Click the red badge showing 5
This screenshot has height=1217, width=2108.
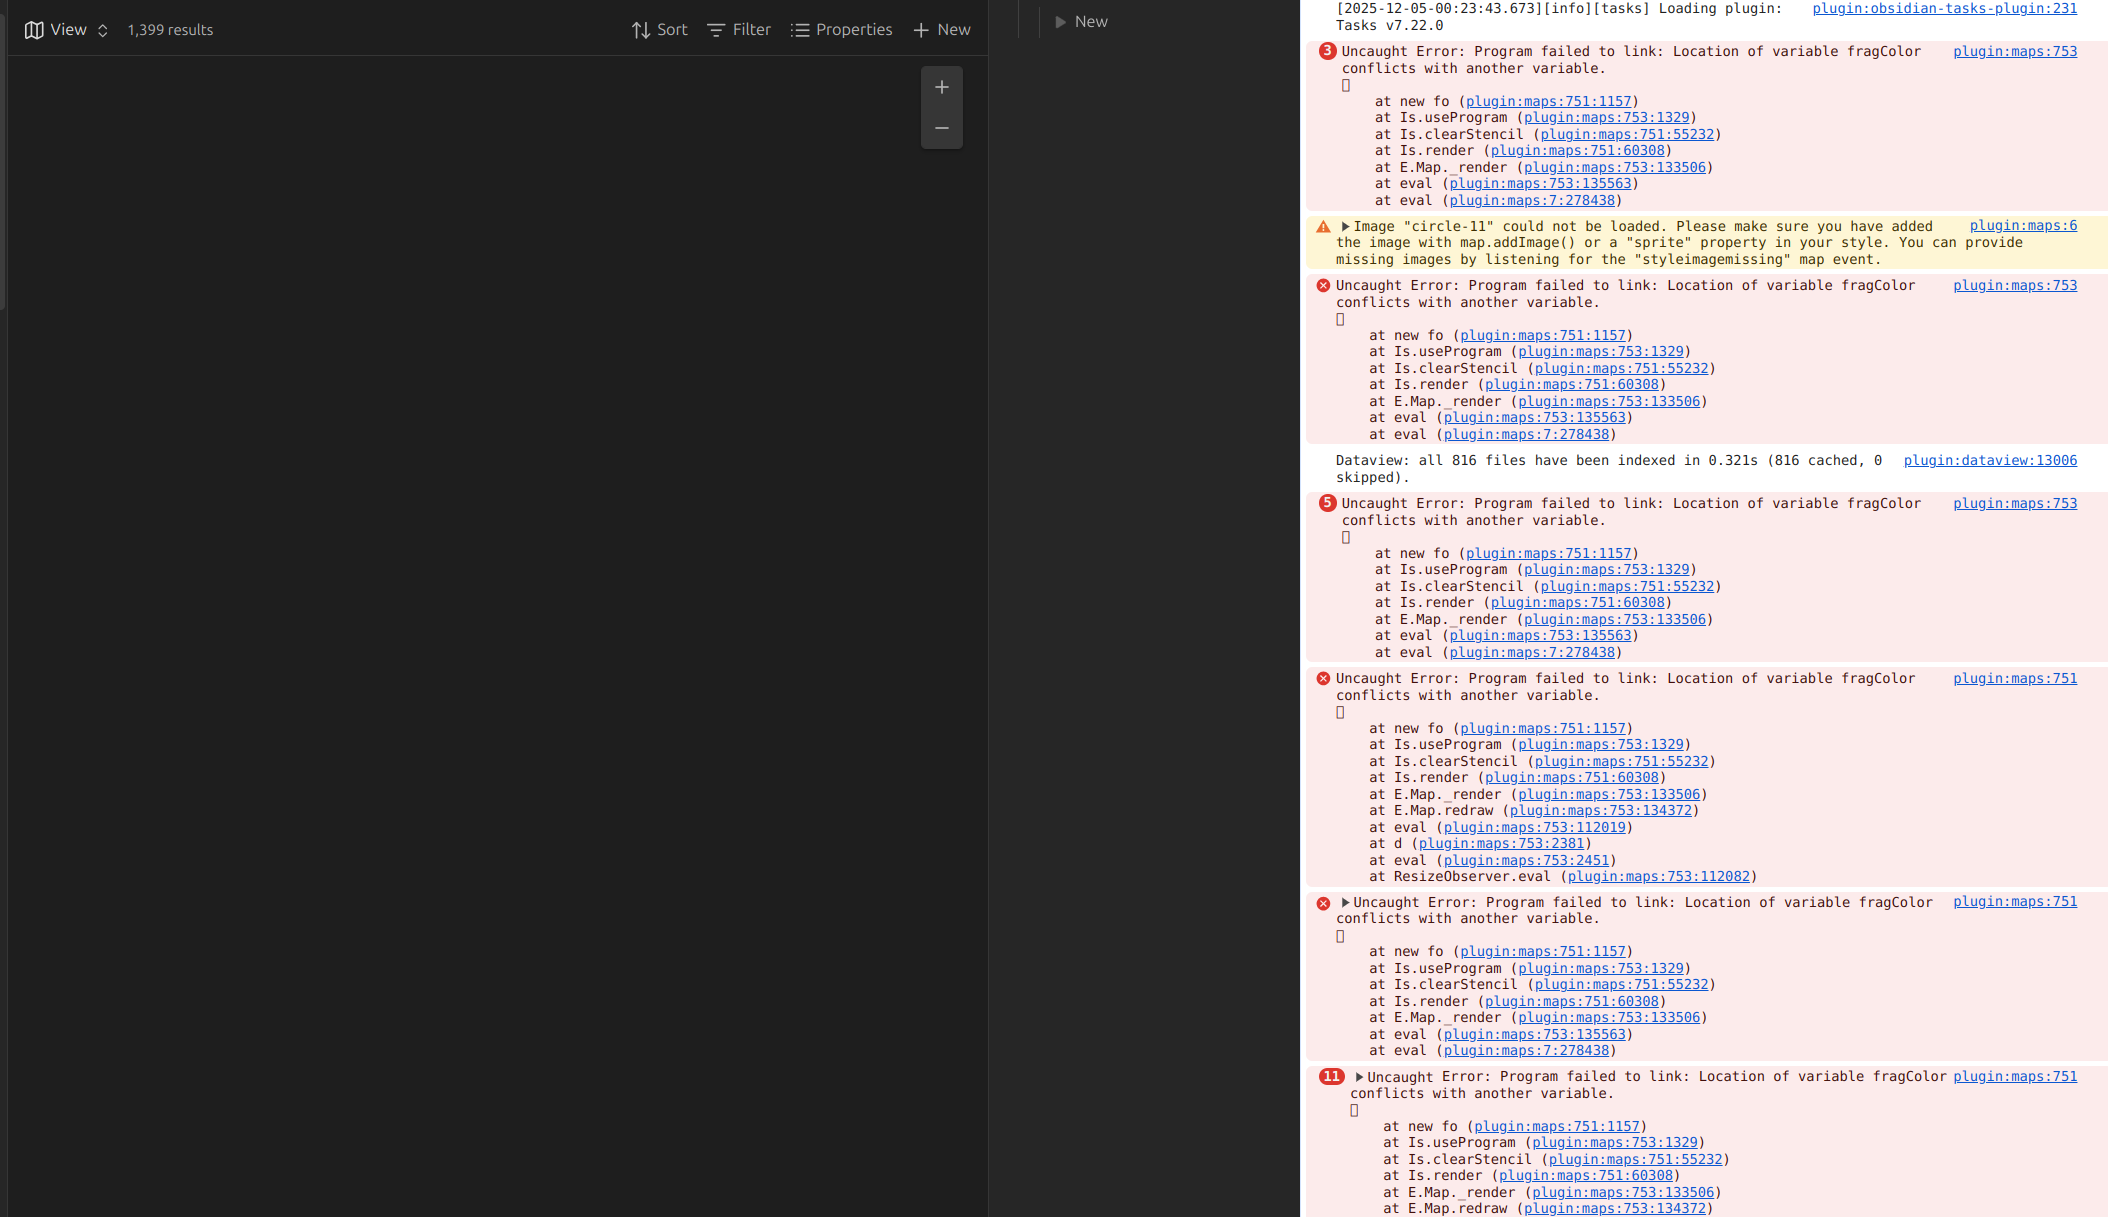tap(1327, 503)
